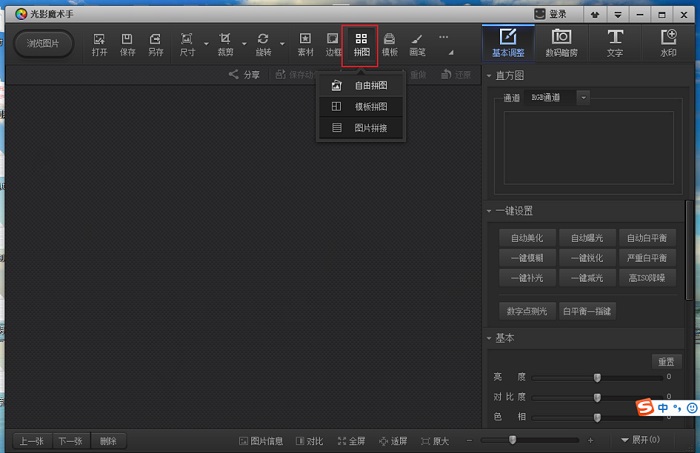Click the Sogou input method S icon
This screenshot has width=700, height=453.
point(645,407)
